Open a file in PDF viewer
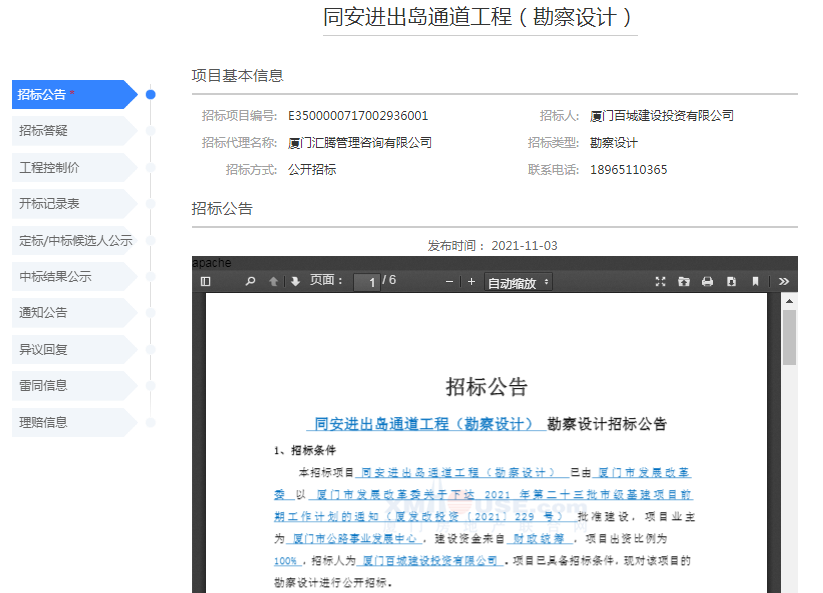823x593 pixels. (x=684, y=282)
